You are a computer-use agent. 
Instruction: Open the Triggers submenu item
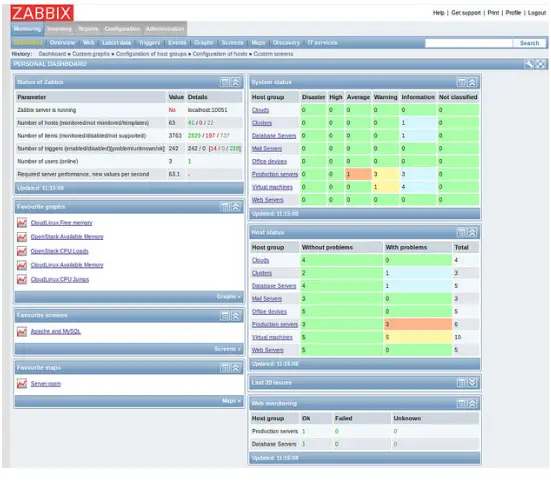coord(149,43)
